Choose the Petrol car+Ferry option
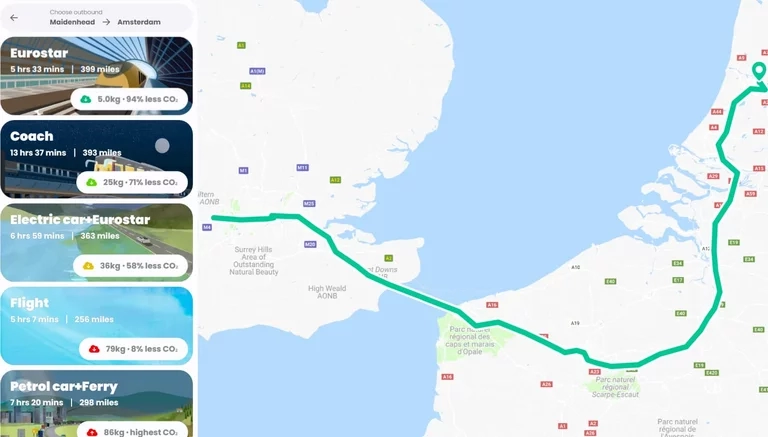The image size is (768, 437). [96, 404]
